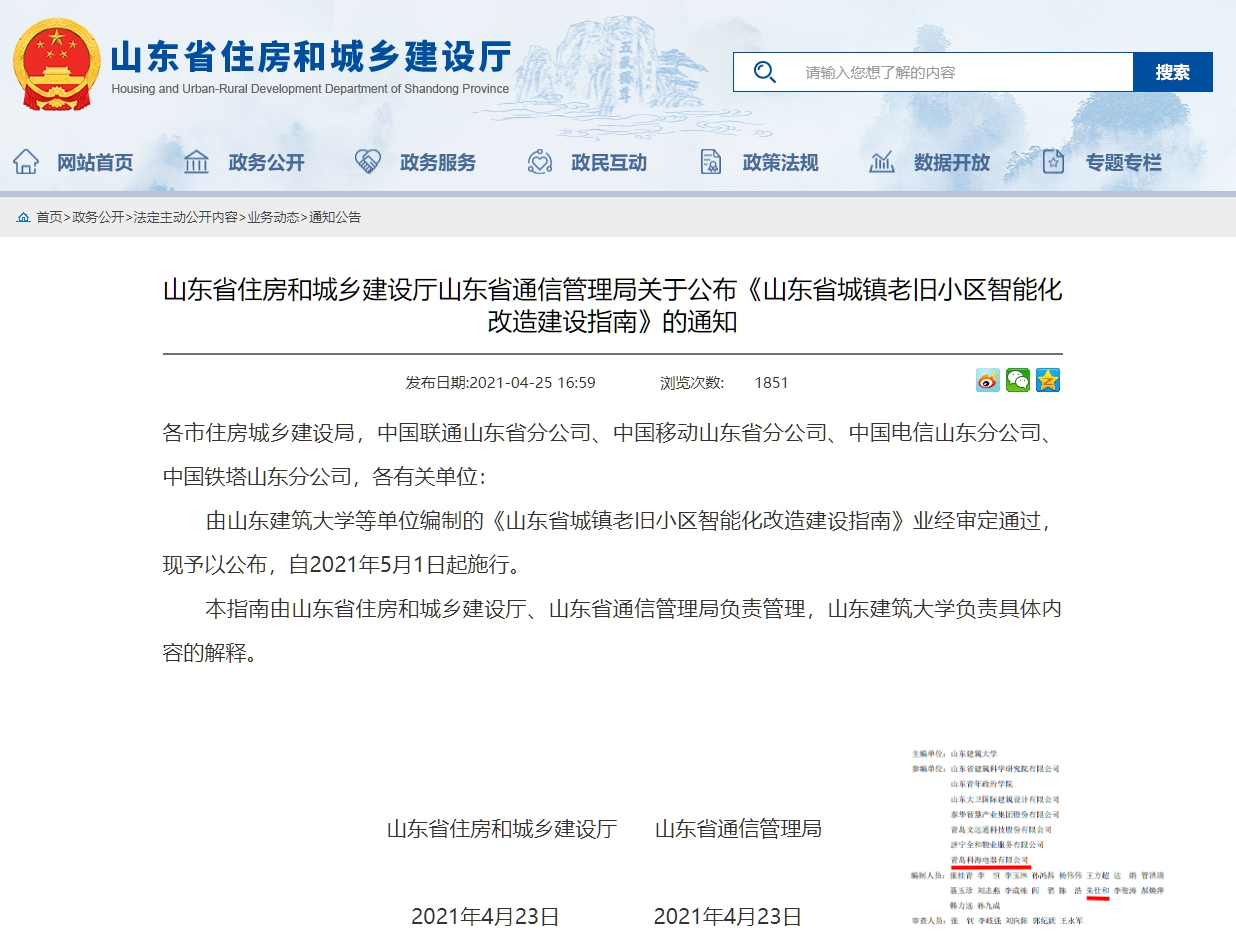This screenshot has width=1236, height=933.
Task: Open 法定主动公开内容 breadcrumb link
Action: 186,217
